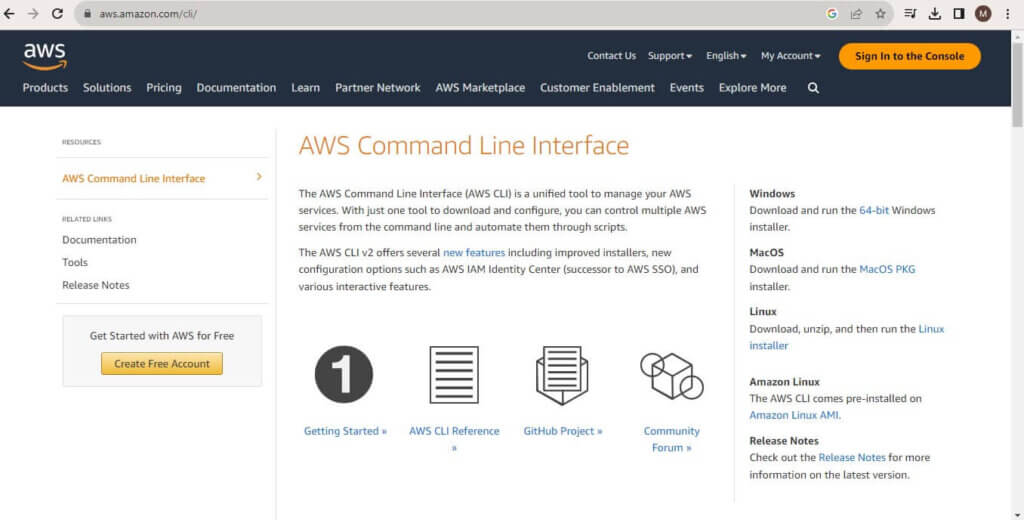Click chevron beside AWS Command Line Interface

(259, 177)
